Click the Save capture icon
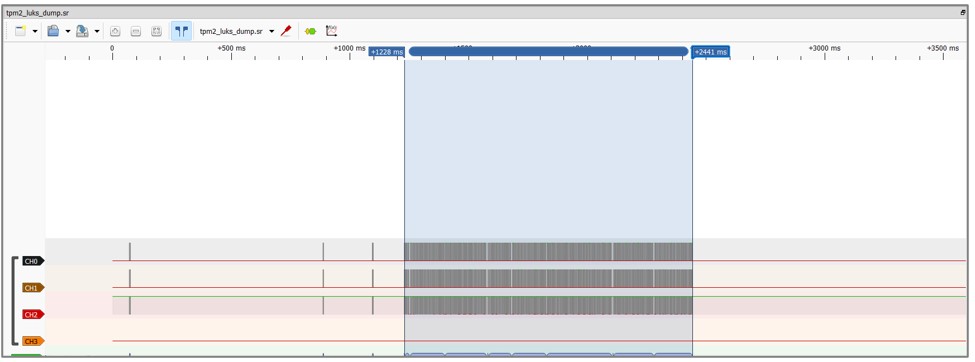The height and width of the screenshot is (362, 975). click(82, 31)
